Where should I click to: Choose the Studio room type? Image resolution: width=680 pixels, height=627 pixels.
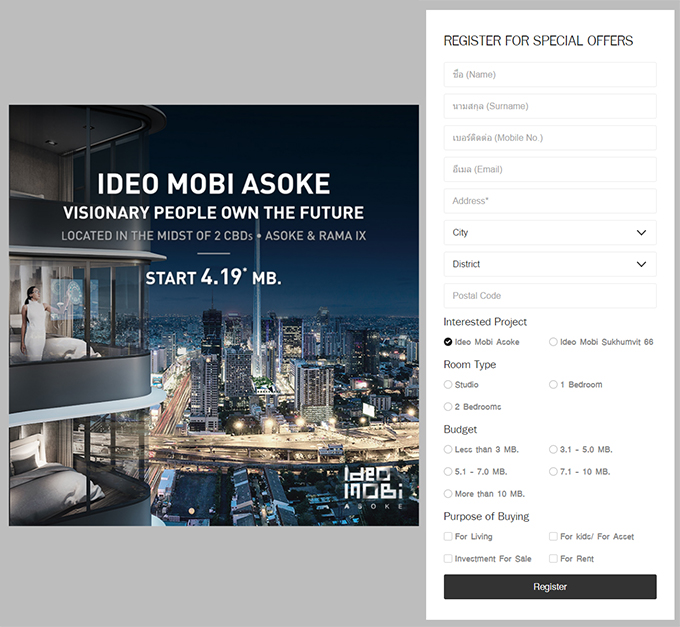pos(448,385)
